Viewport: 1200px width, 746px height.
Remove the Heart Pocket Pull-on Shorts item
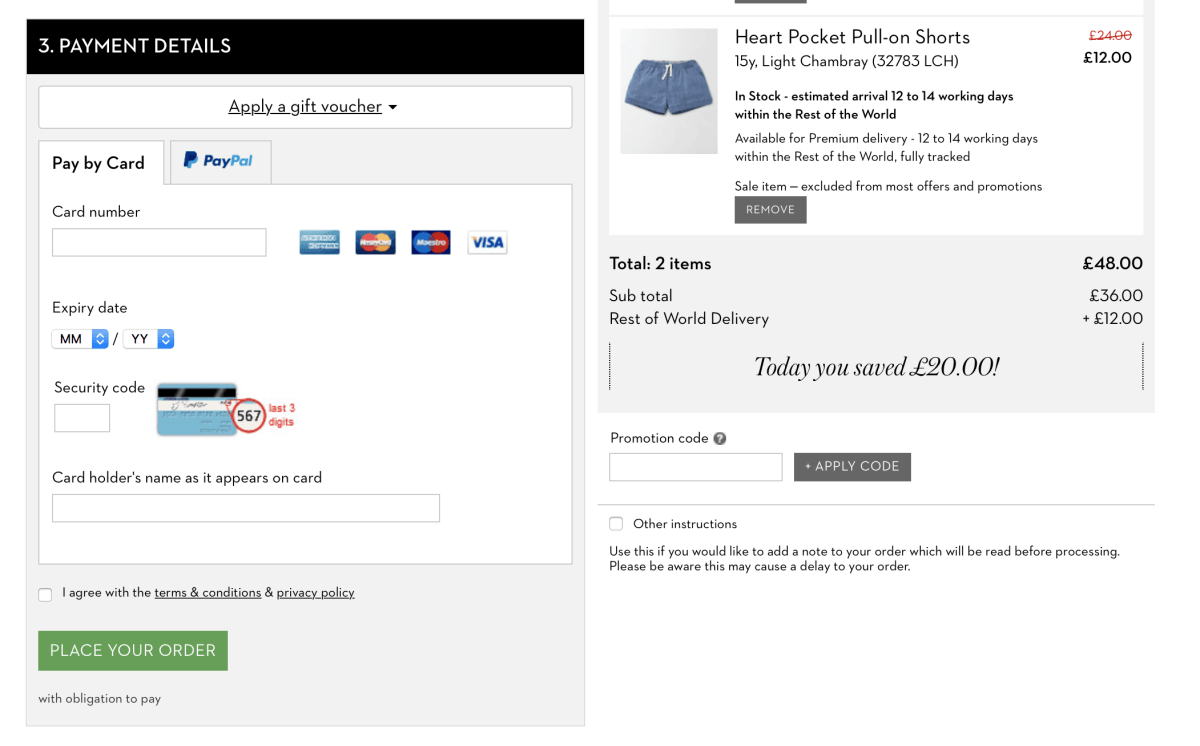770,210
